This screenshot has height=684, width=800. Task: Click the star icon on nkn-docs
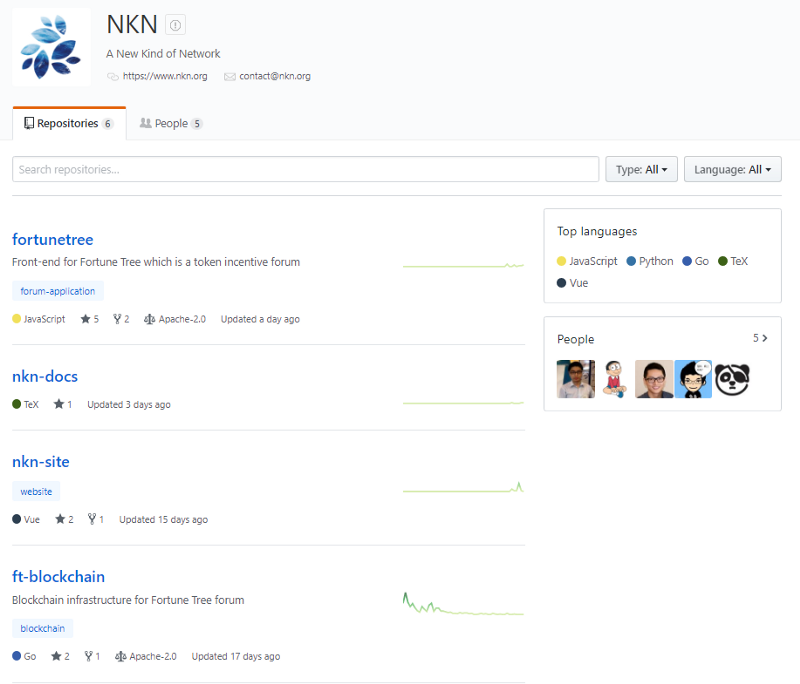pos(59,404)
